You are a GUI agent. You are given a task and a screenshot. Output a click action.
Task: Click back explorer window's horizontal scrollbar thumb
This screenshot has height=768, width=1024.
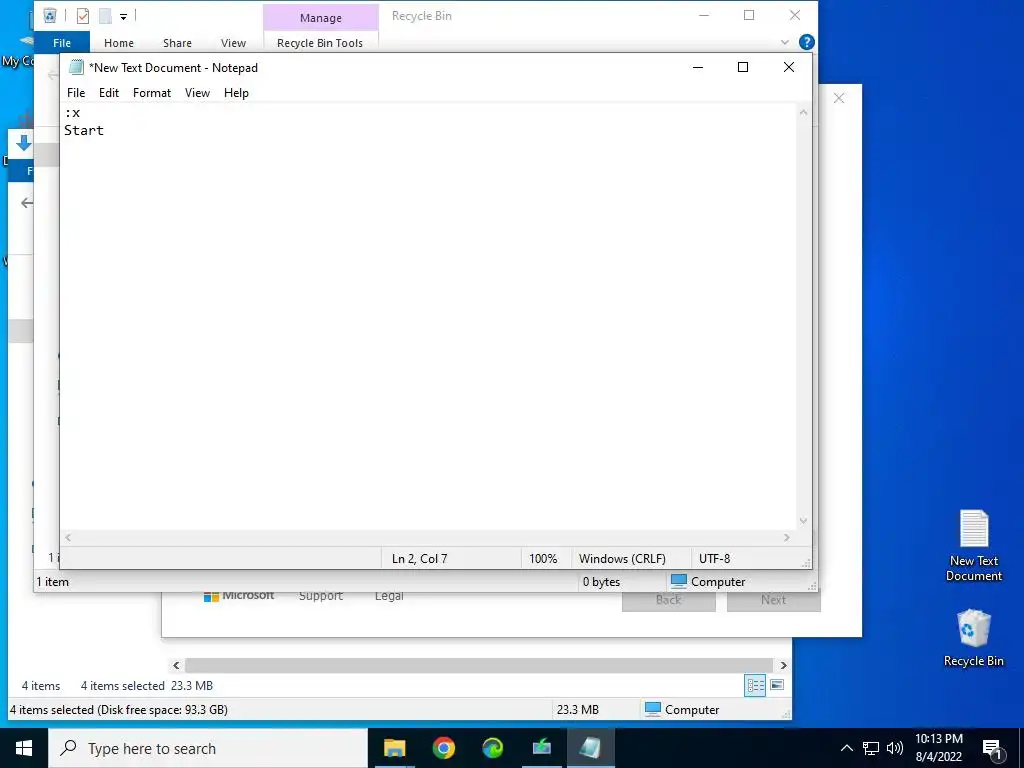pos(479,665)
